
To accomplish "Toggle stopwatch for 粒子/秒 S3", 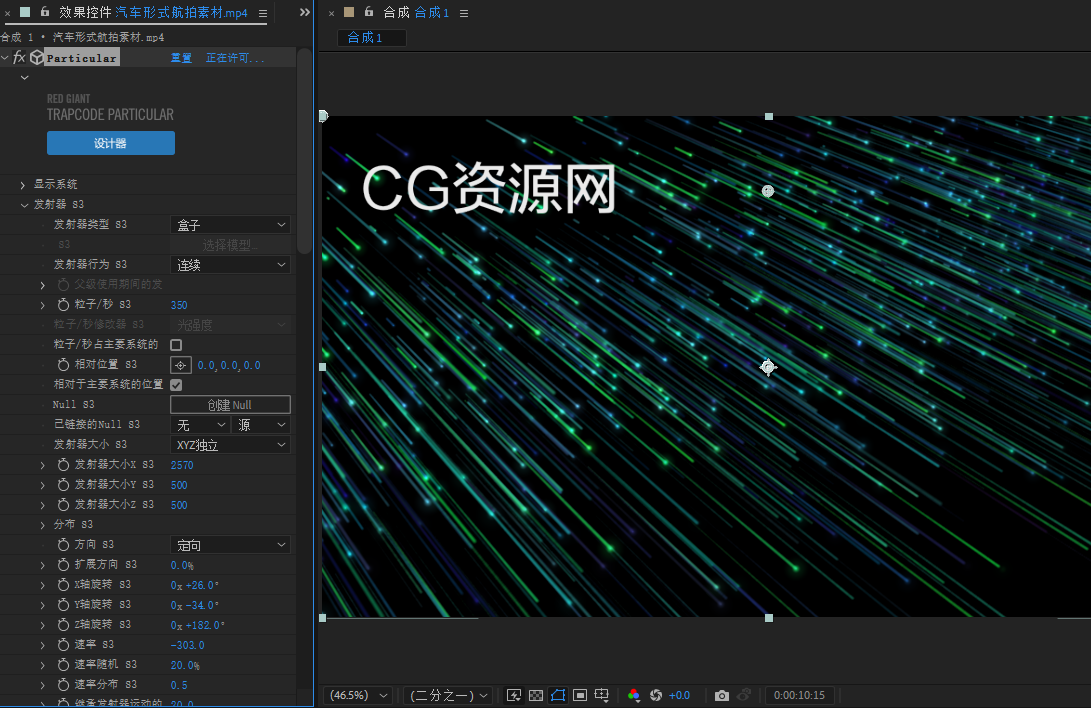I will [x=63, y=305].
